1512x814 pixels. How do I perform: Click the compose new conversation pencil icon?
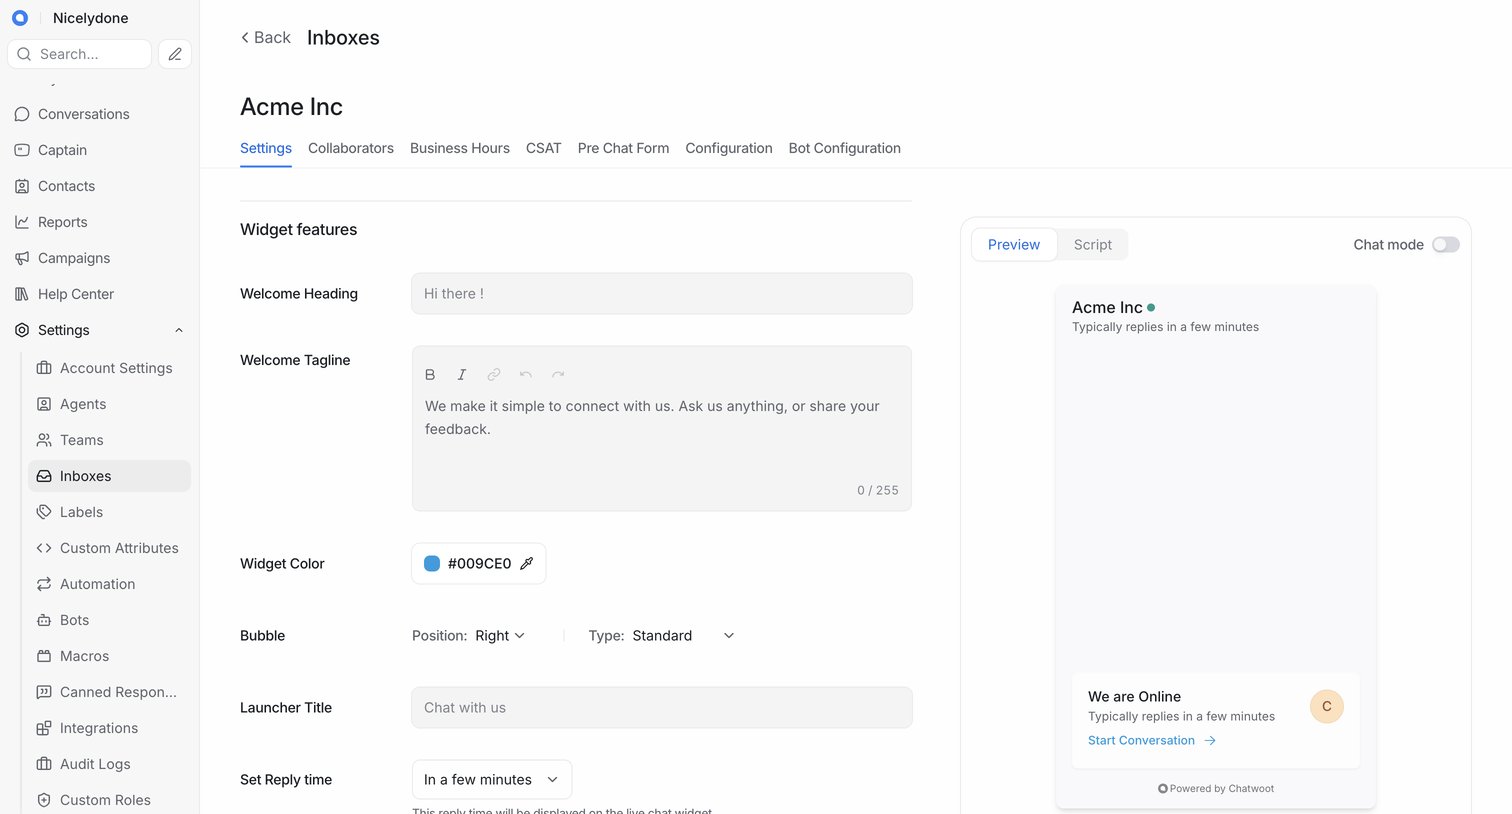tap(175, 54)
